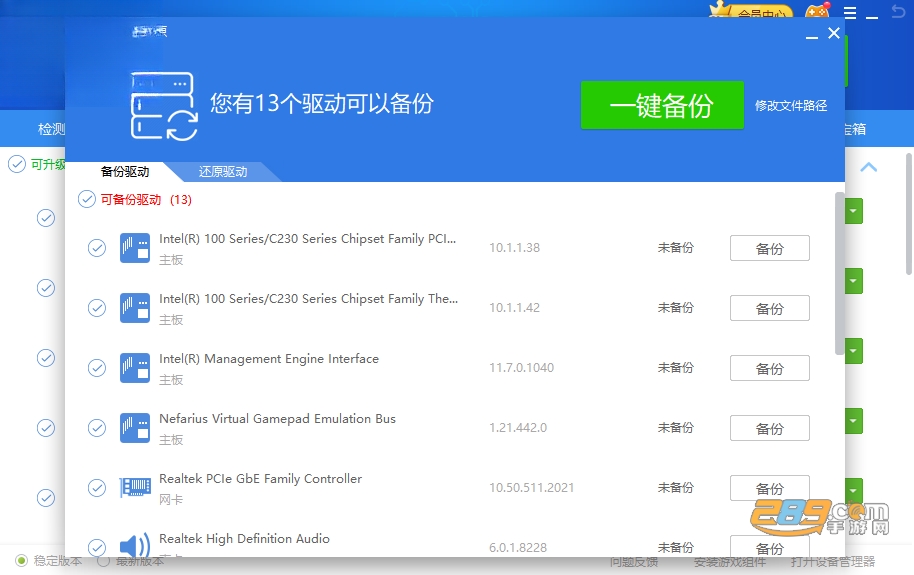
Task: Click the motherboard icon for Management Engine Interface
Action: click(135, 367)
